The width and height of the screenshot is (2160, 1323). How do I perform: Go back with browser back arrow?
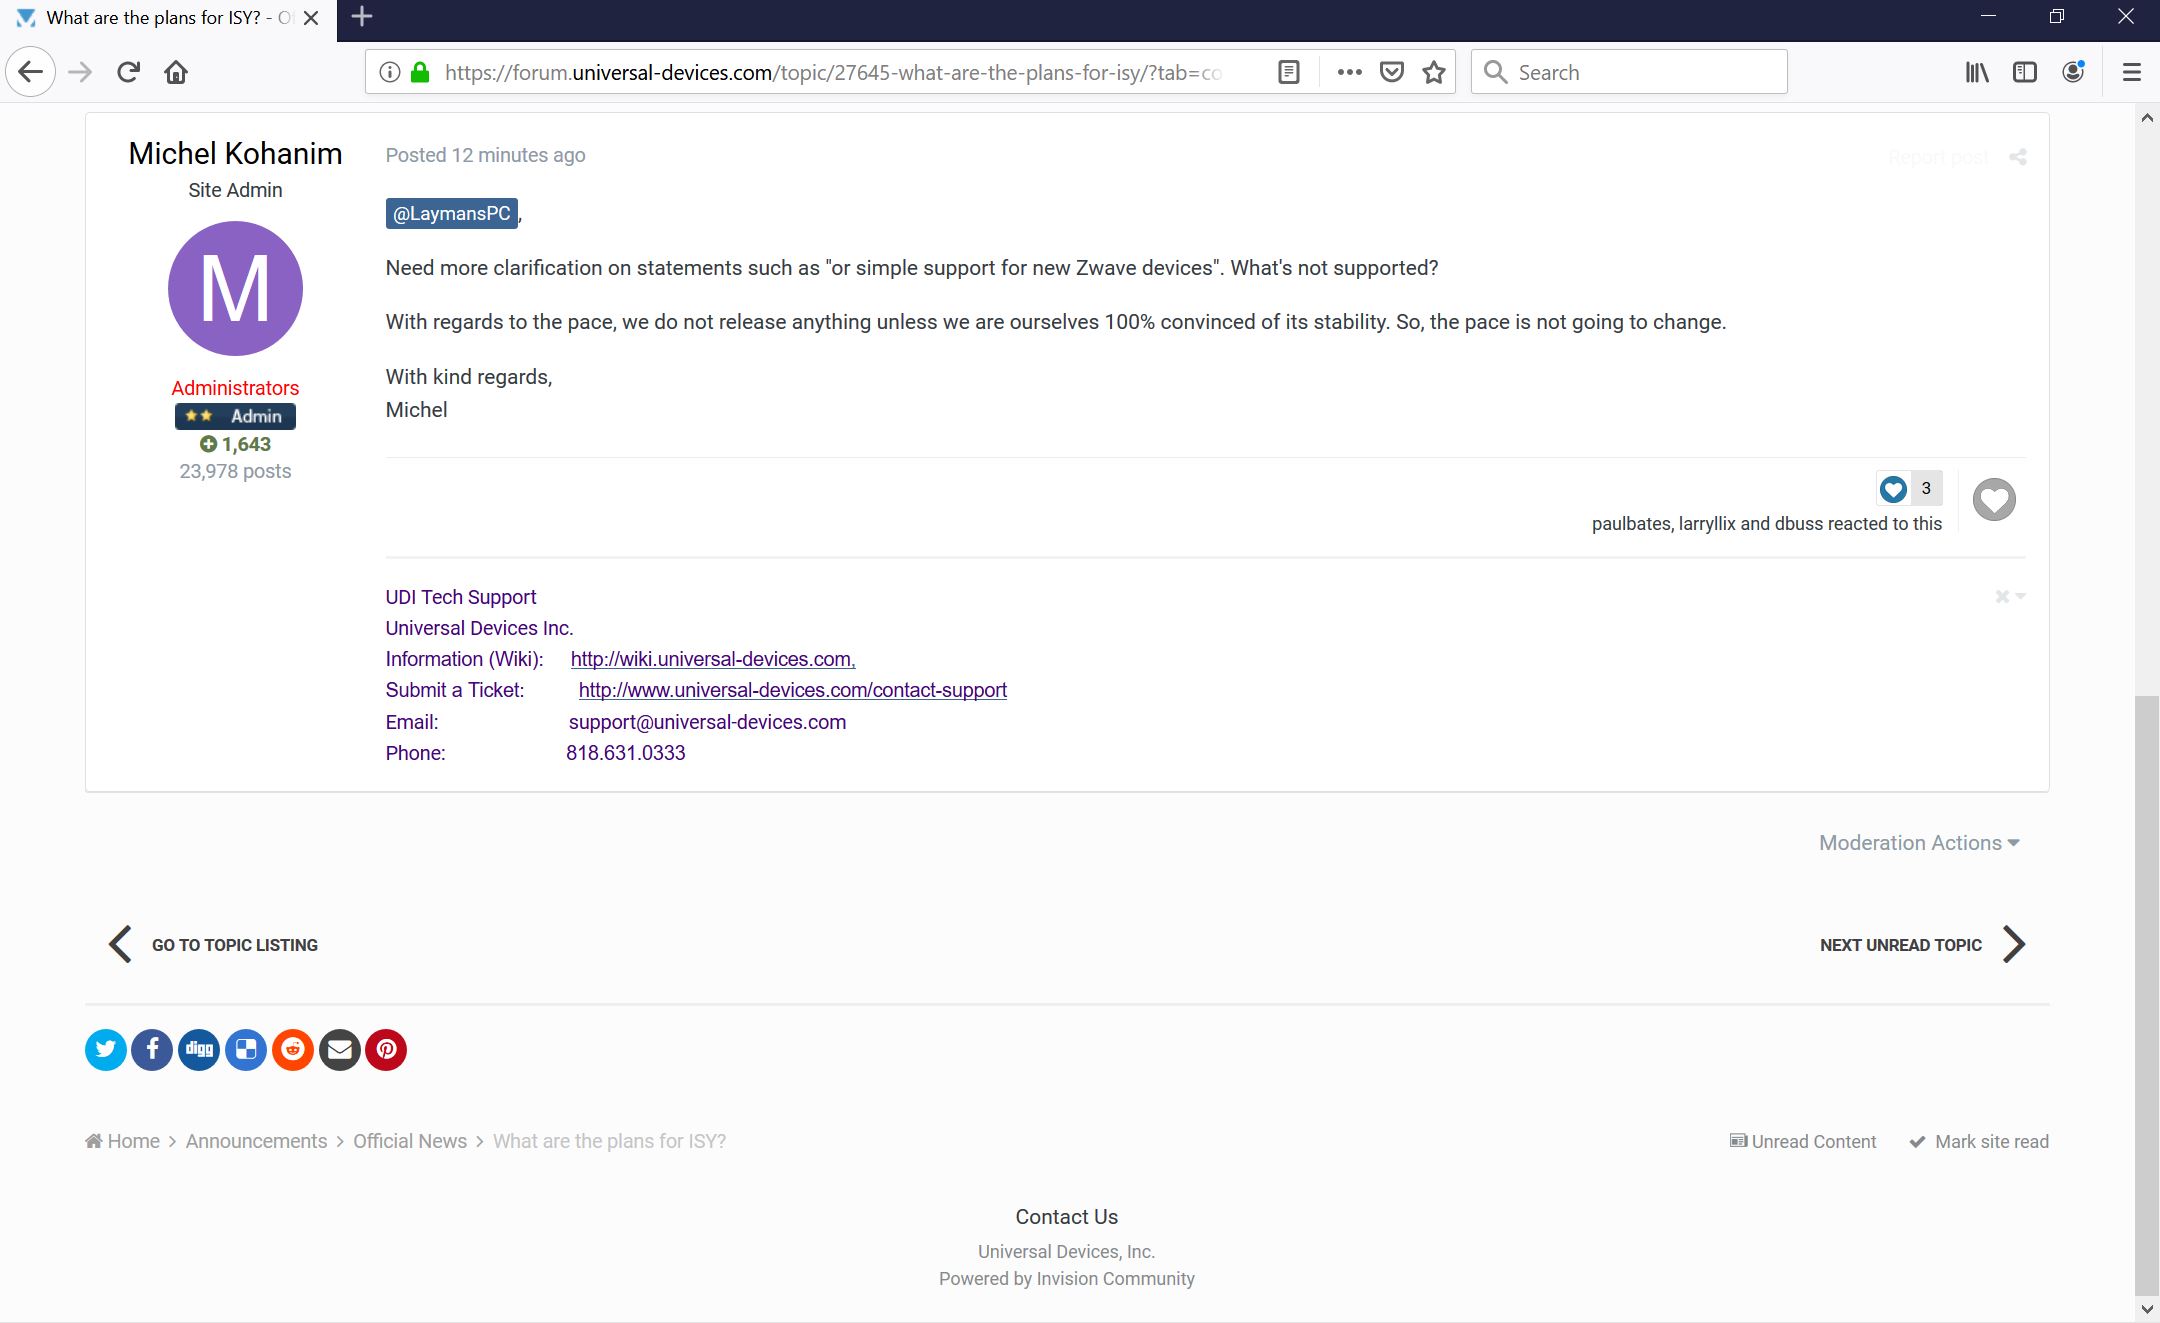[x=31, y=72]
